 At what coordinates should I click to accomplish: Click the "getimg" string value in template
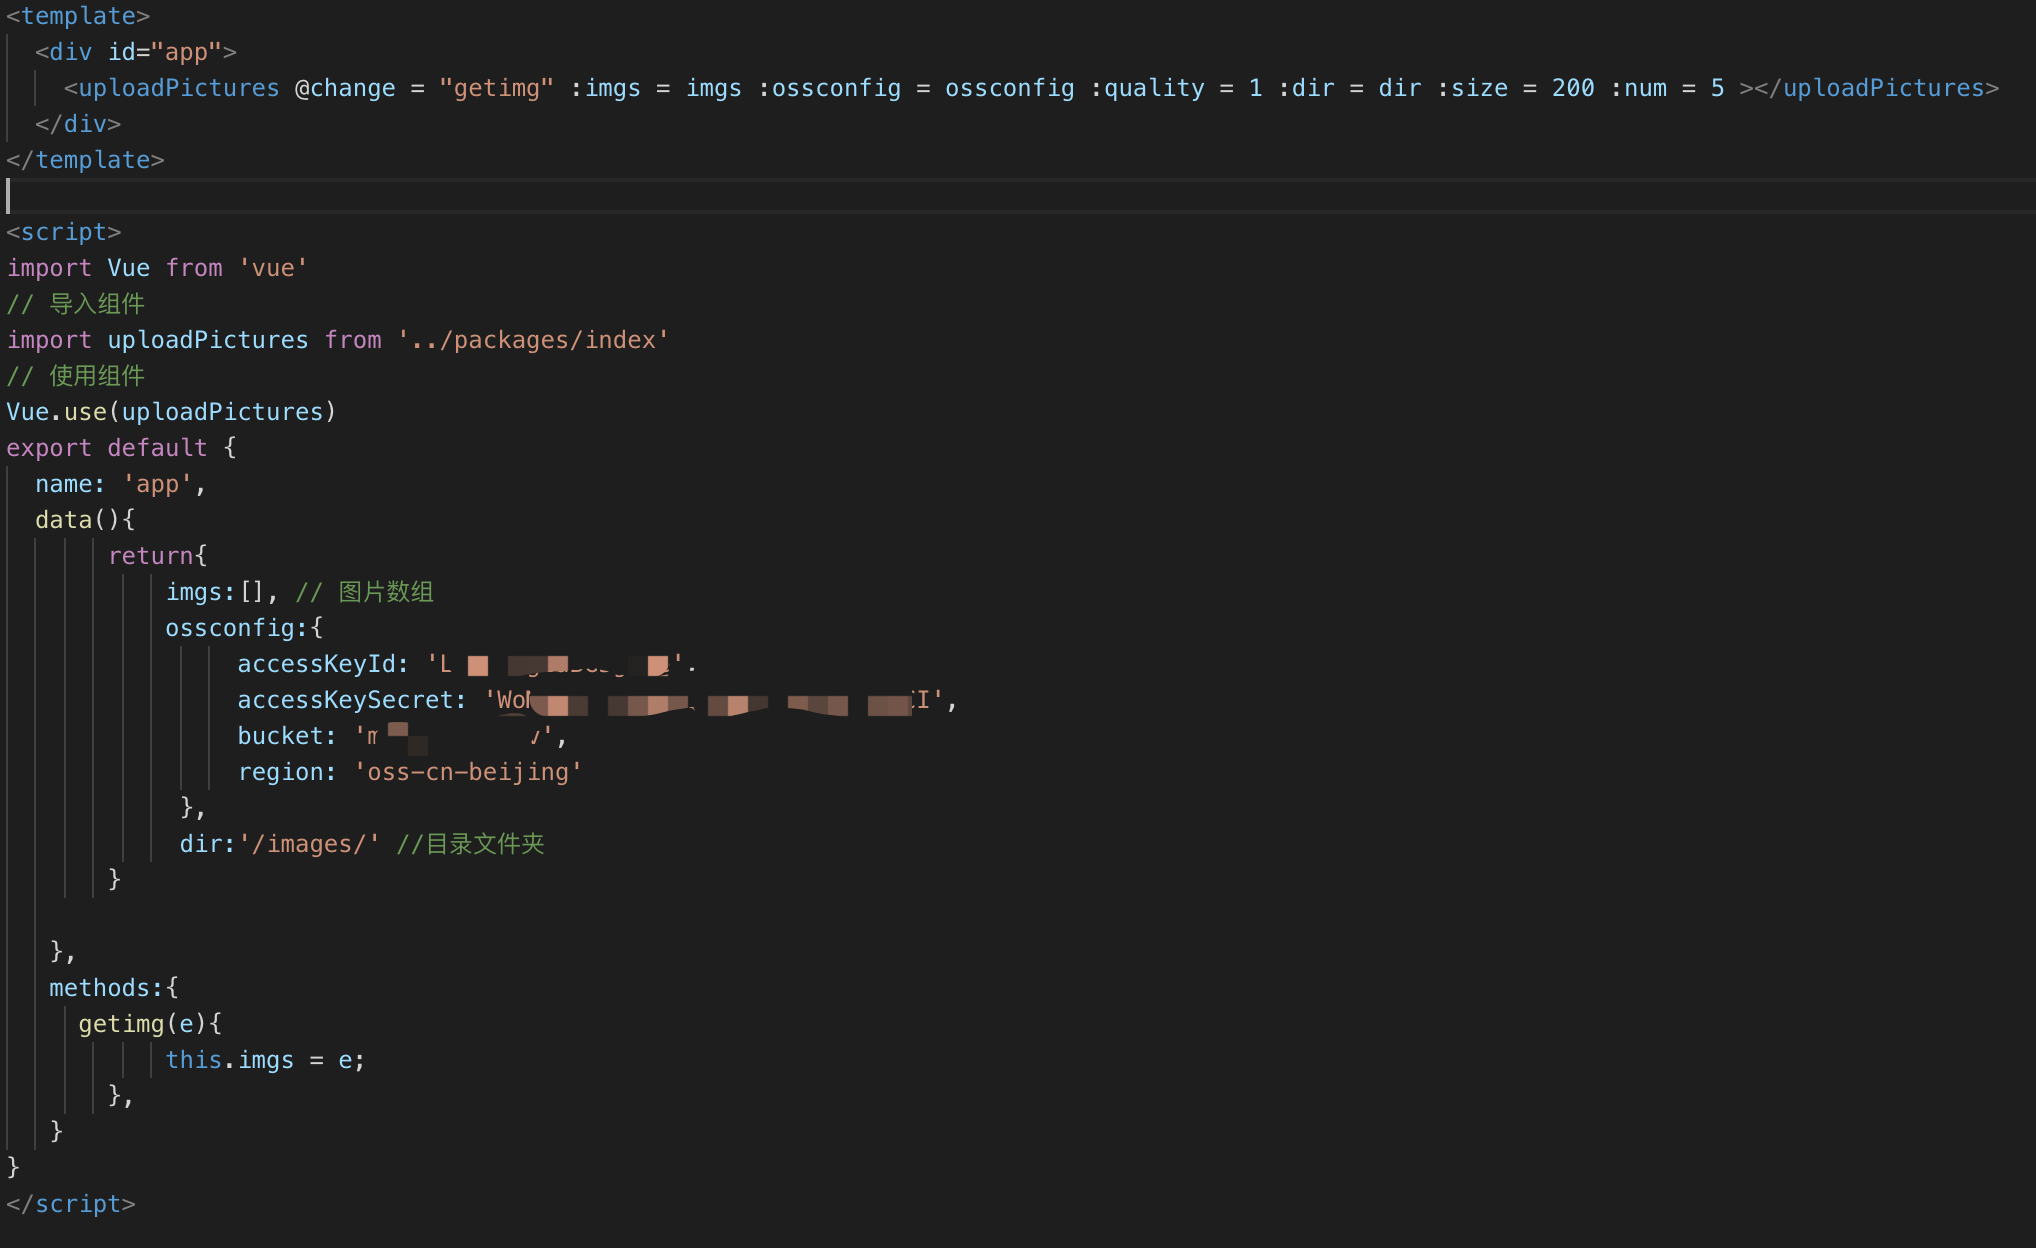(496, 88)
